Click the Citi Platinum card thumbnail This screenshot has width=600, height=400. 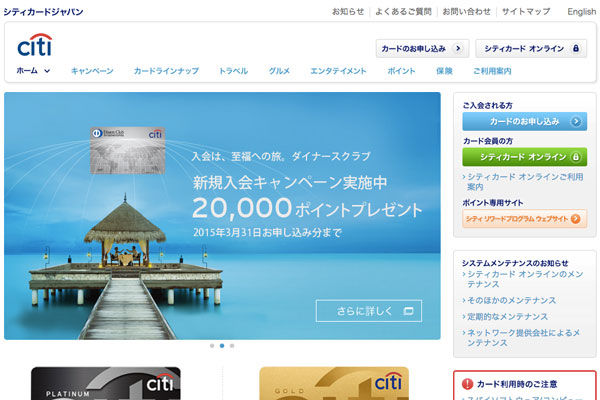click(106, 384)
